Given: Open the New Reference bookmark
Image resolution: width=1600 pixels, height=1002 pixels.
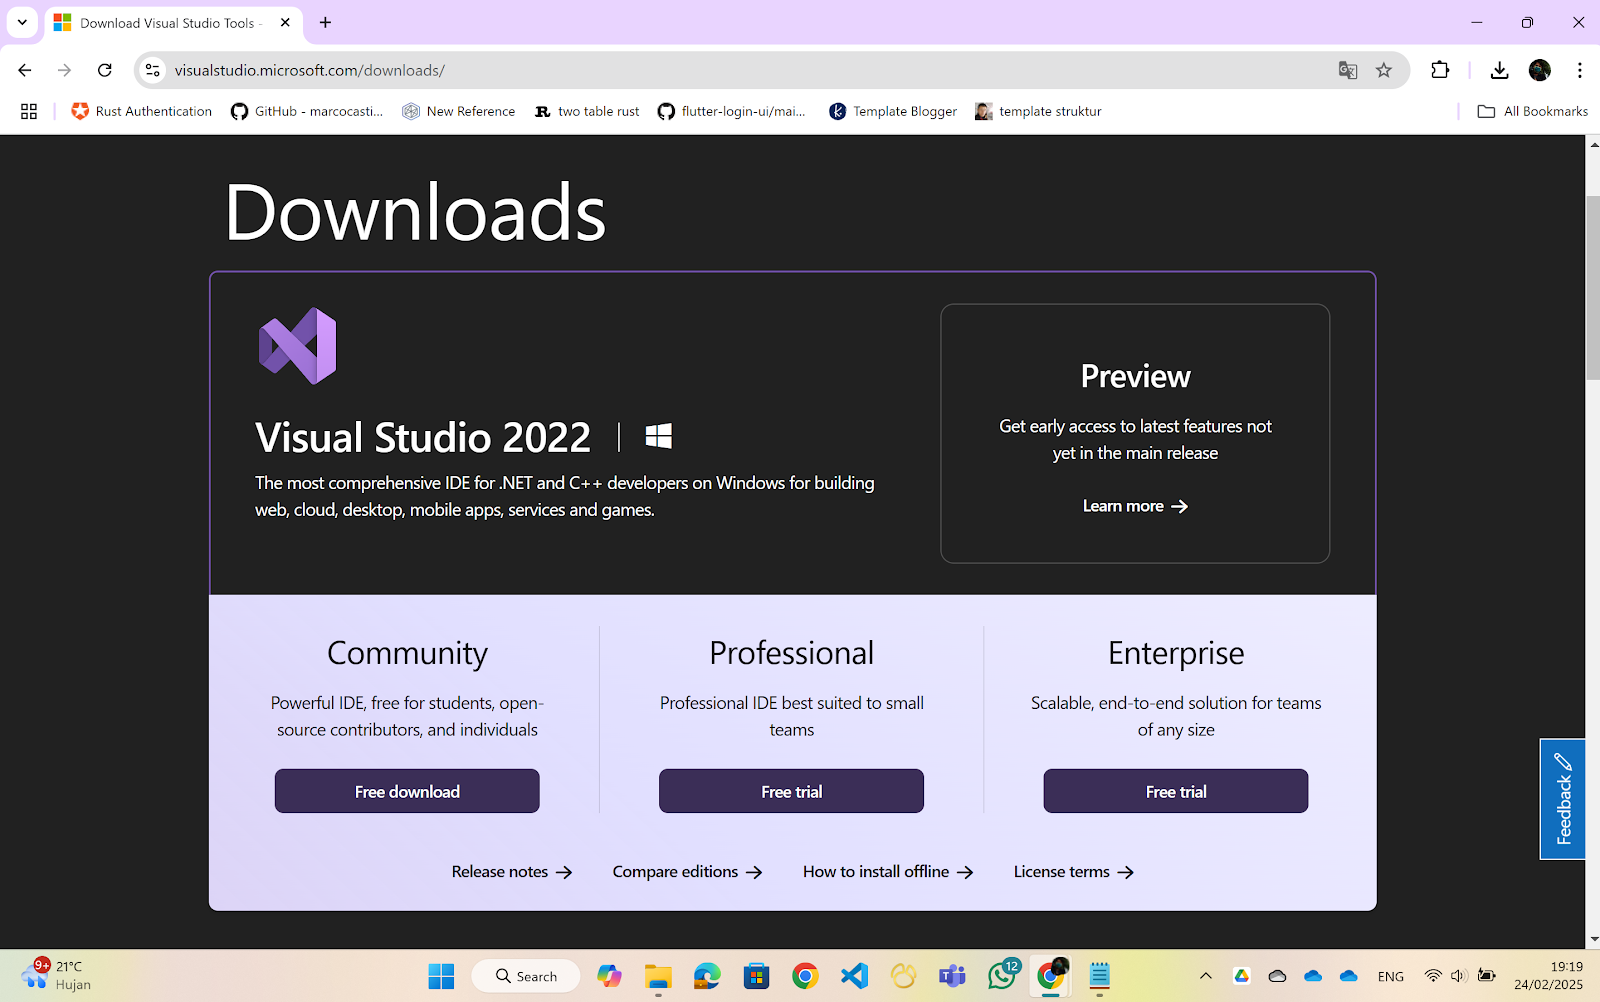Looking at the screenshot, I should pos(459,111).
